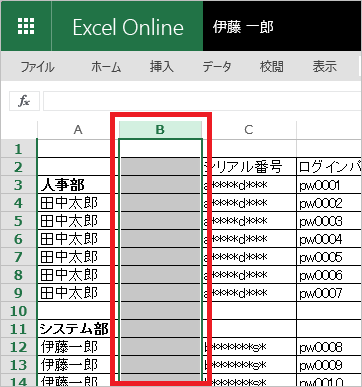The width and height of the screenshot is (362, 387).
Task: Click the シリアル番号 header cell
Action: click(249, 167)
